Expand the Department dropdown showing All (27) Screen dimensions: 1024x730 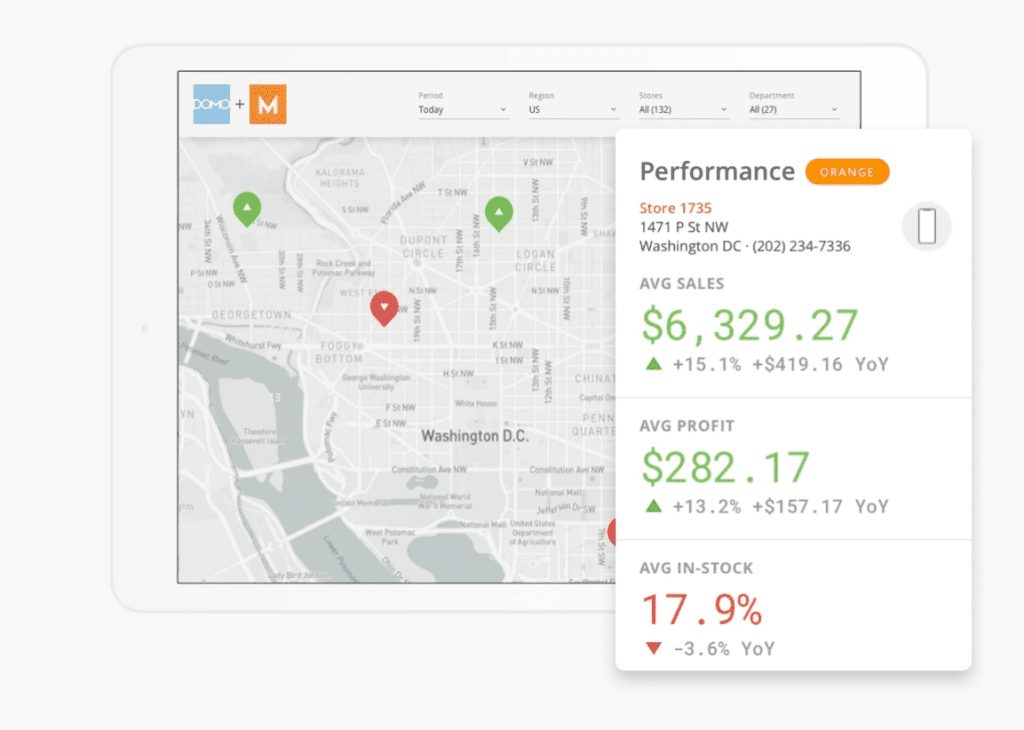(x=794, y=110)
